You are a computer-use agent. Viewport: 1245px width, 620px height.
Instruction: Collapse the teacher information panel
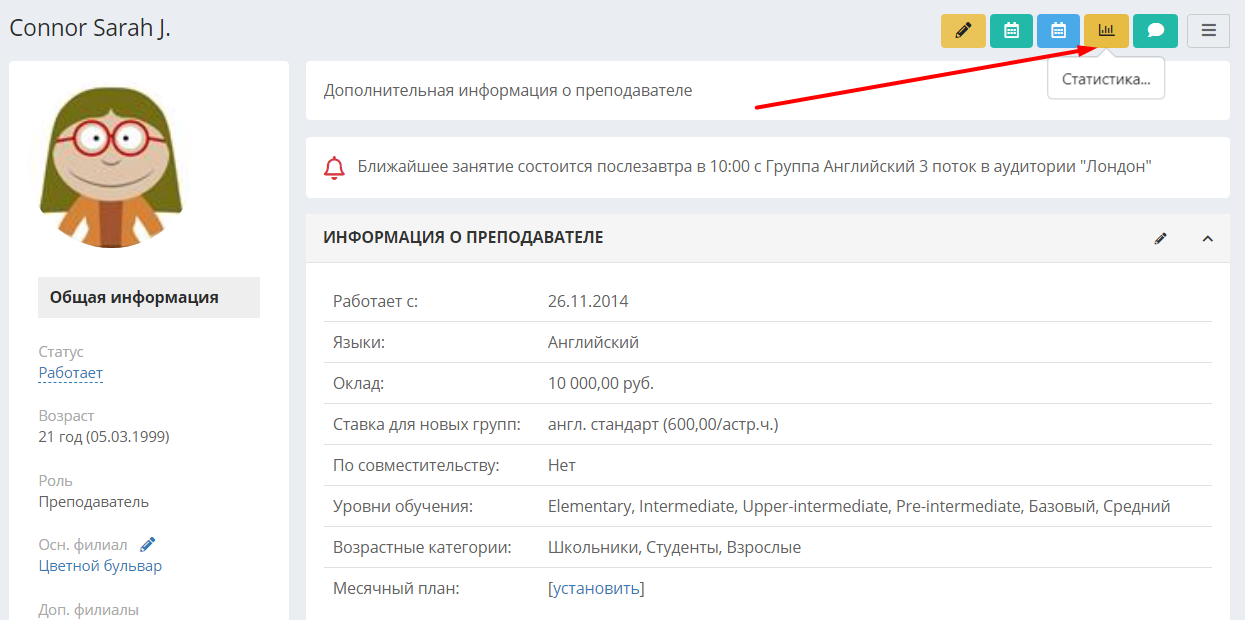pos(1207,238)
